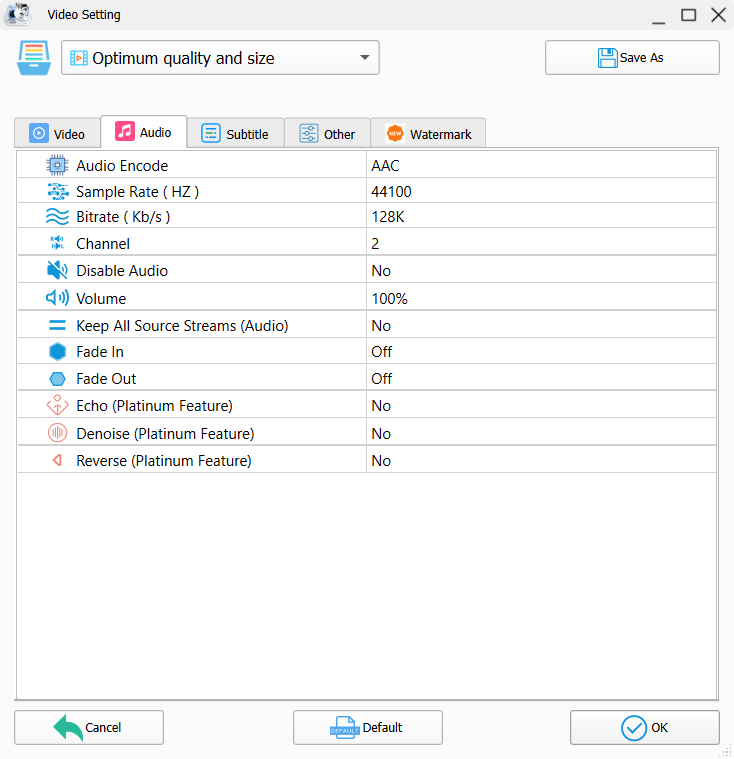Click the Fade In hexagon icon

[57, 351]
